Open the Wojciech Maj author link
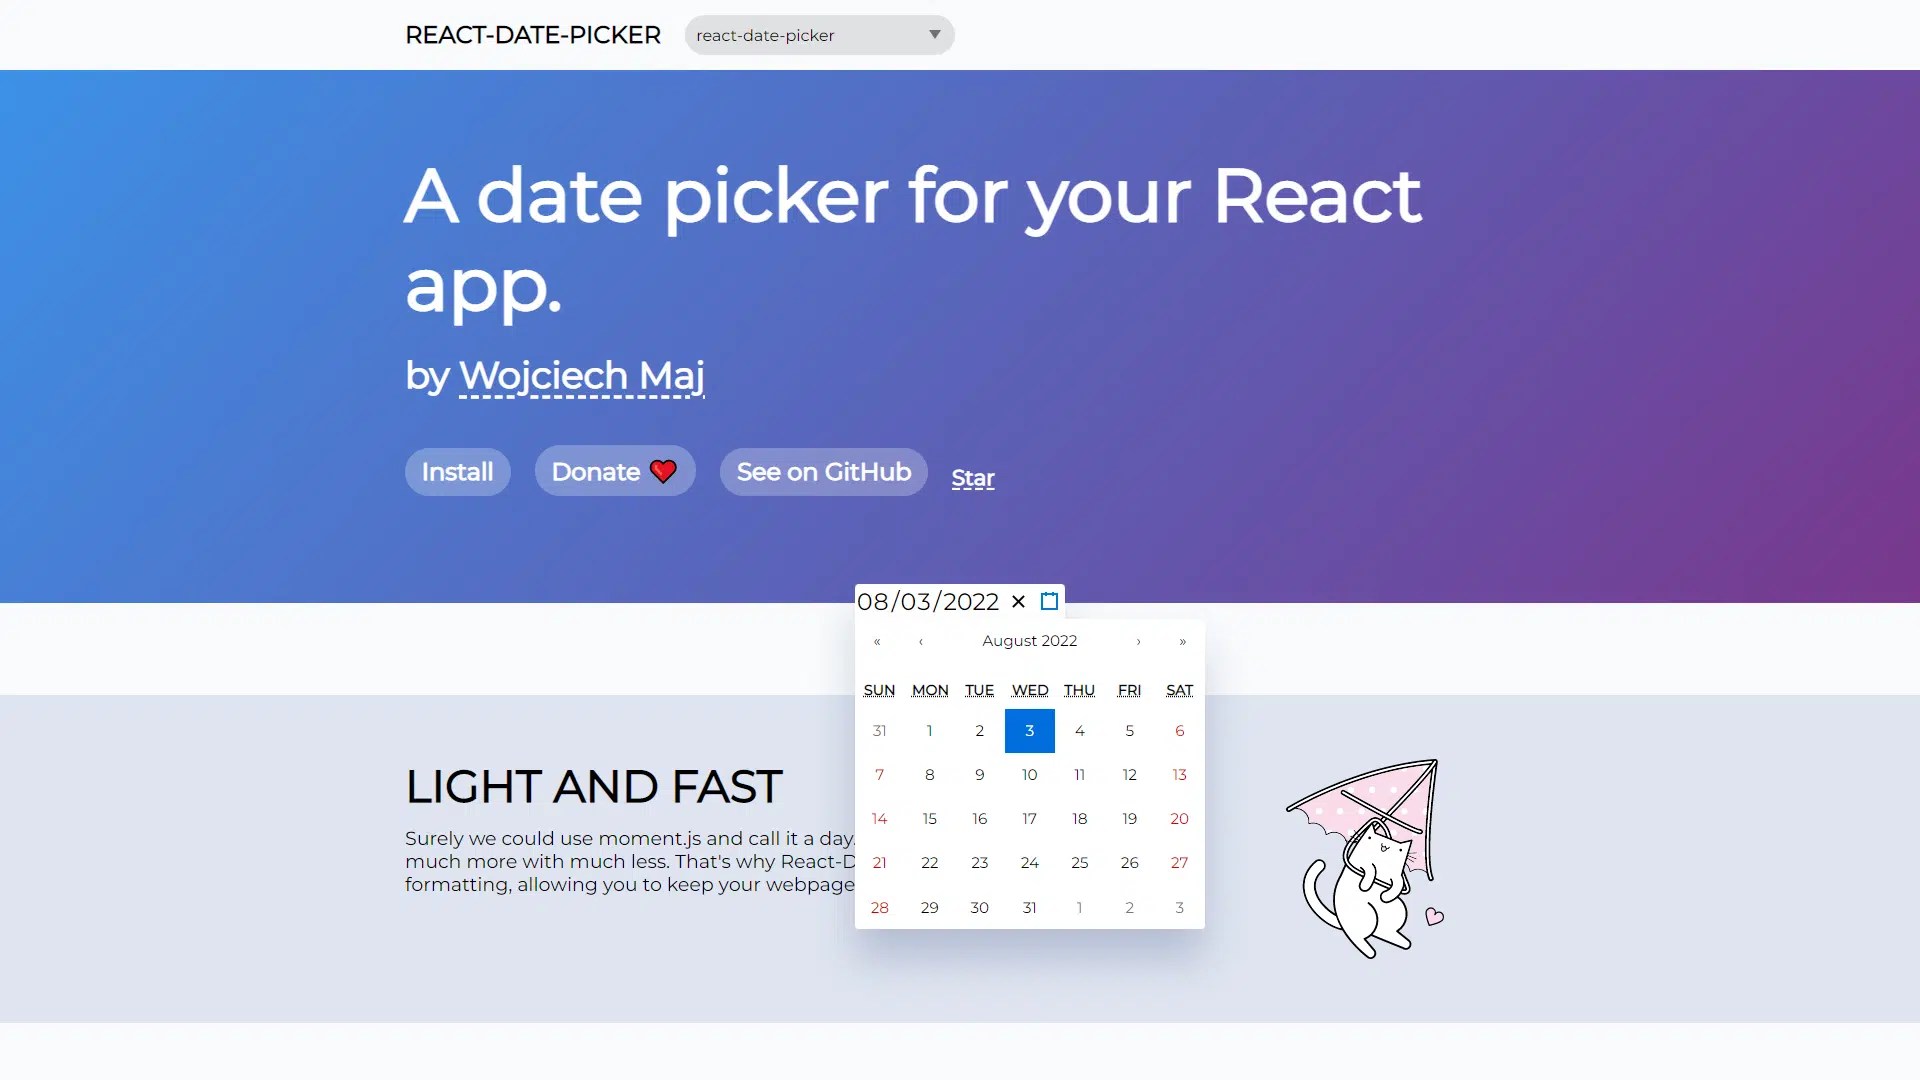 click(x=581, y=376)
